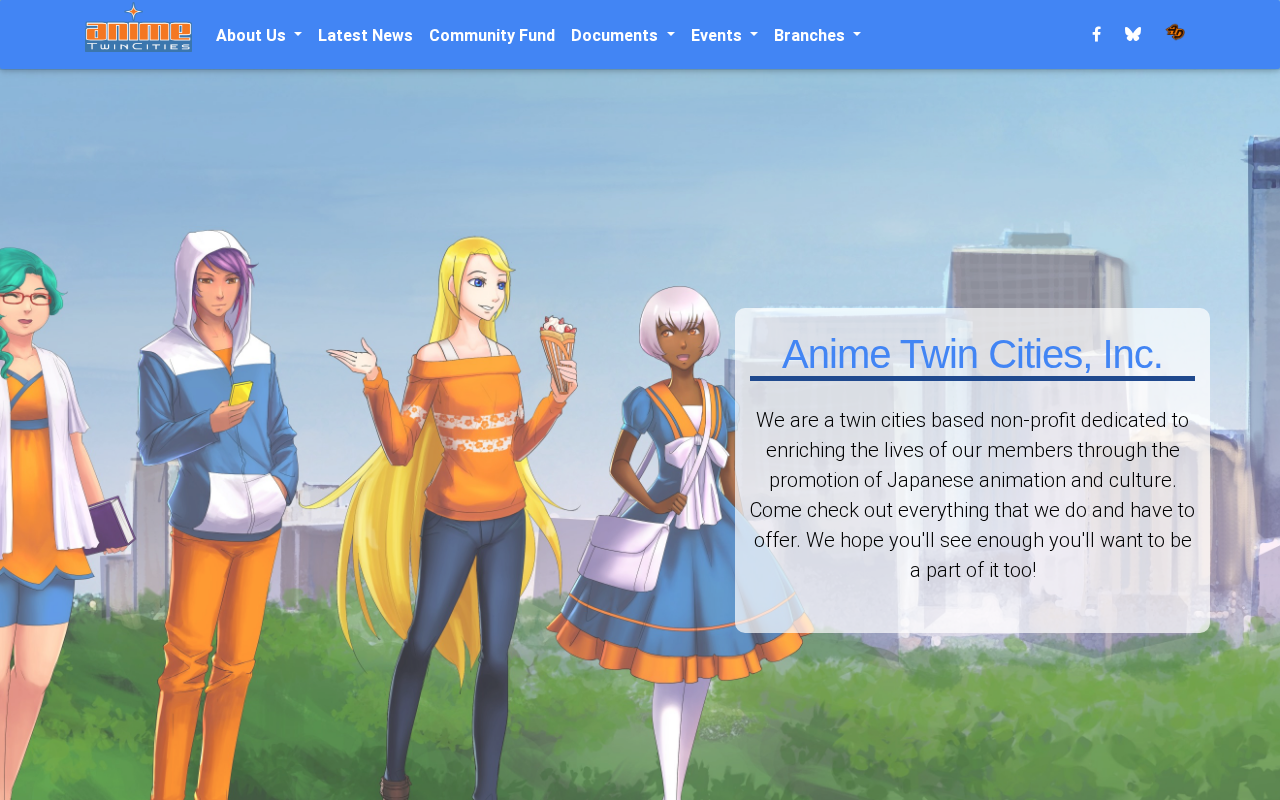
Task: Open the Bluesky butterfly icon
Action: click(1133, 34)
